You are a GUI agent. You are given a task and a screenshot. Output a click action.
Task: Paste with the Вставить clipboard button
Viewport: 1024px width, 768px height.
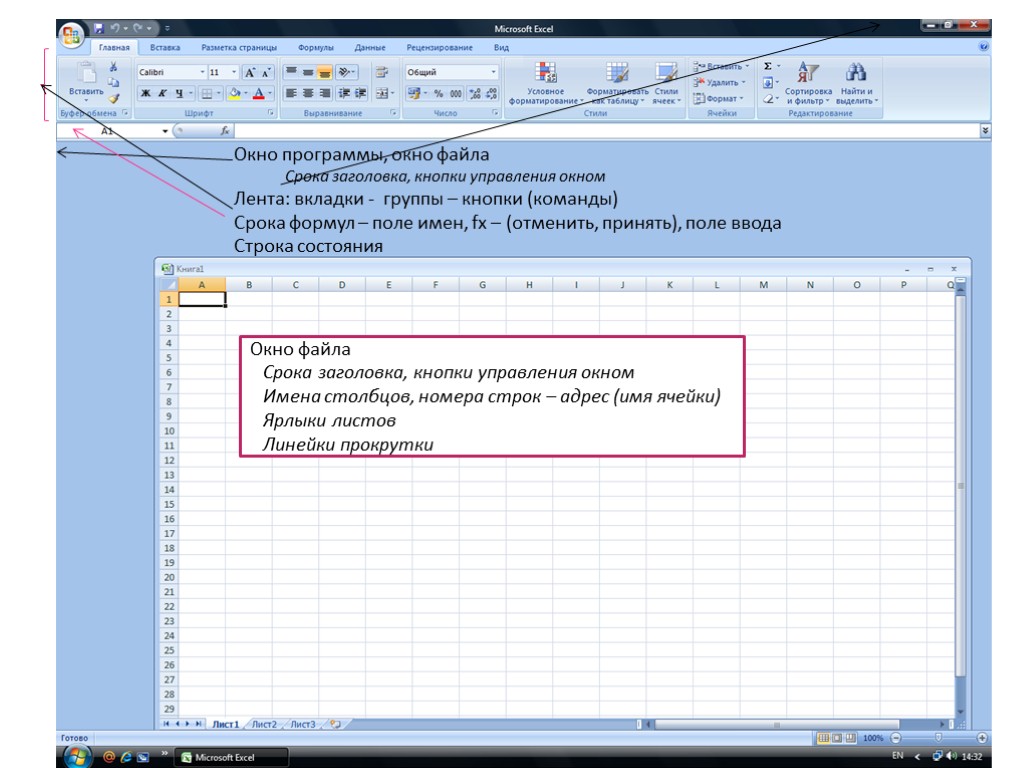[x=86, y=80]
